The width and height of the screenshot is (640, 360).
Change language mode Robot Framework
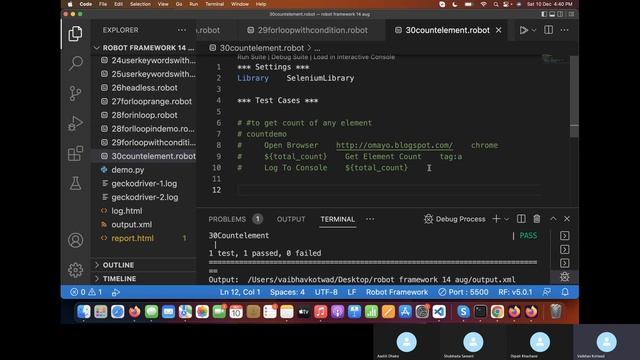coord(397,292)
